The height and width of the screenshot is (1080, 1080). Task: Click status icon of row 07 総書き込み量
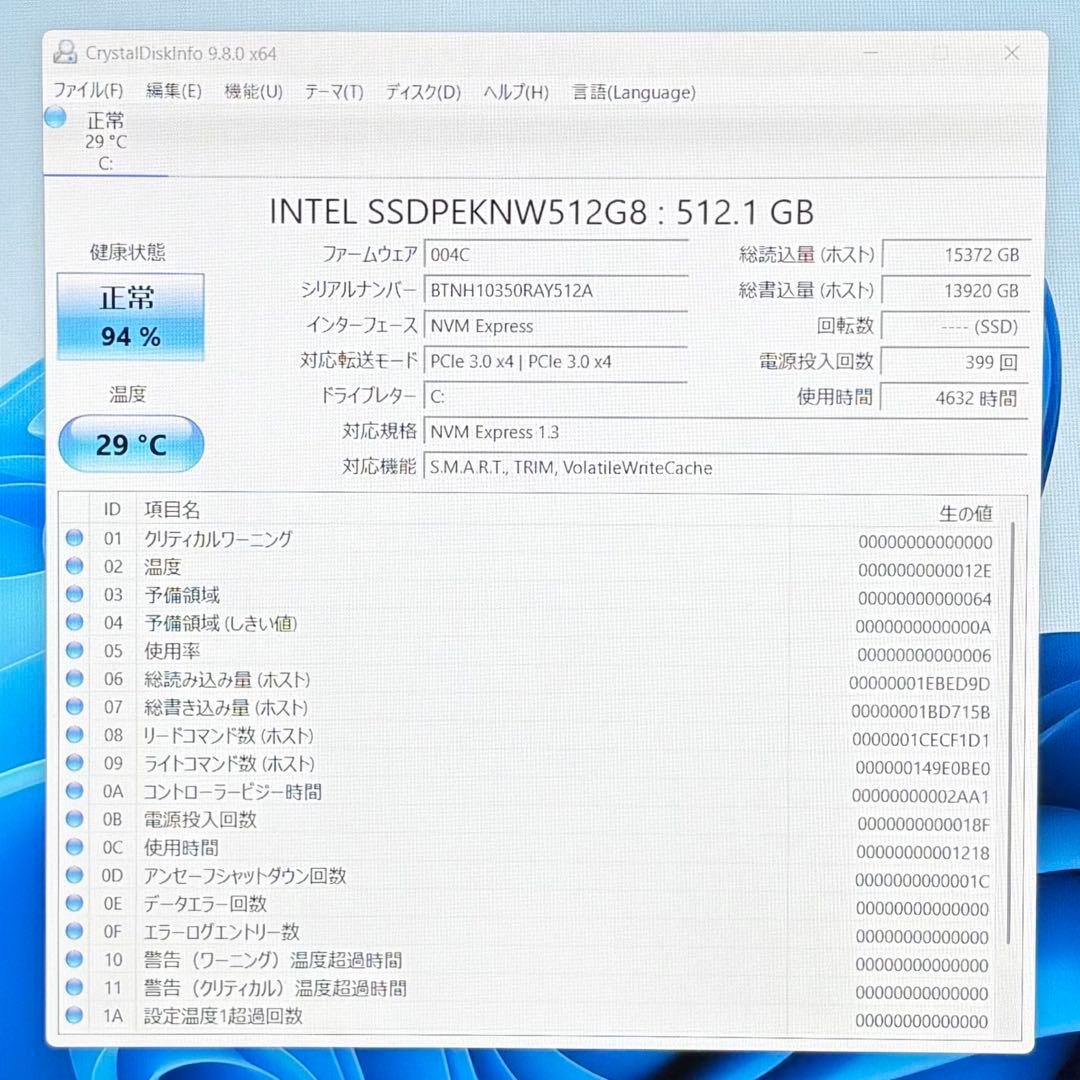(x=74, y=707)
